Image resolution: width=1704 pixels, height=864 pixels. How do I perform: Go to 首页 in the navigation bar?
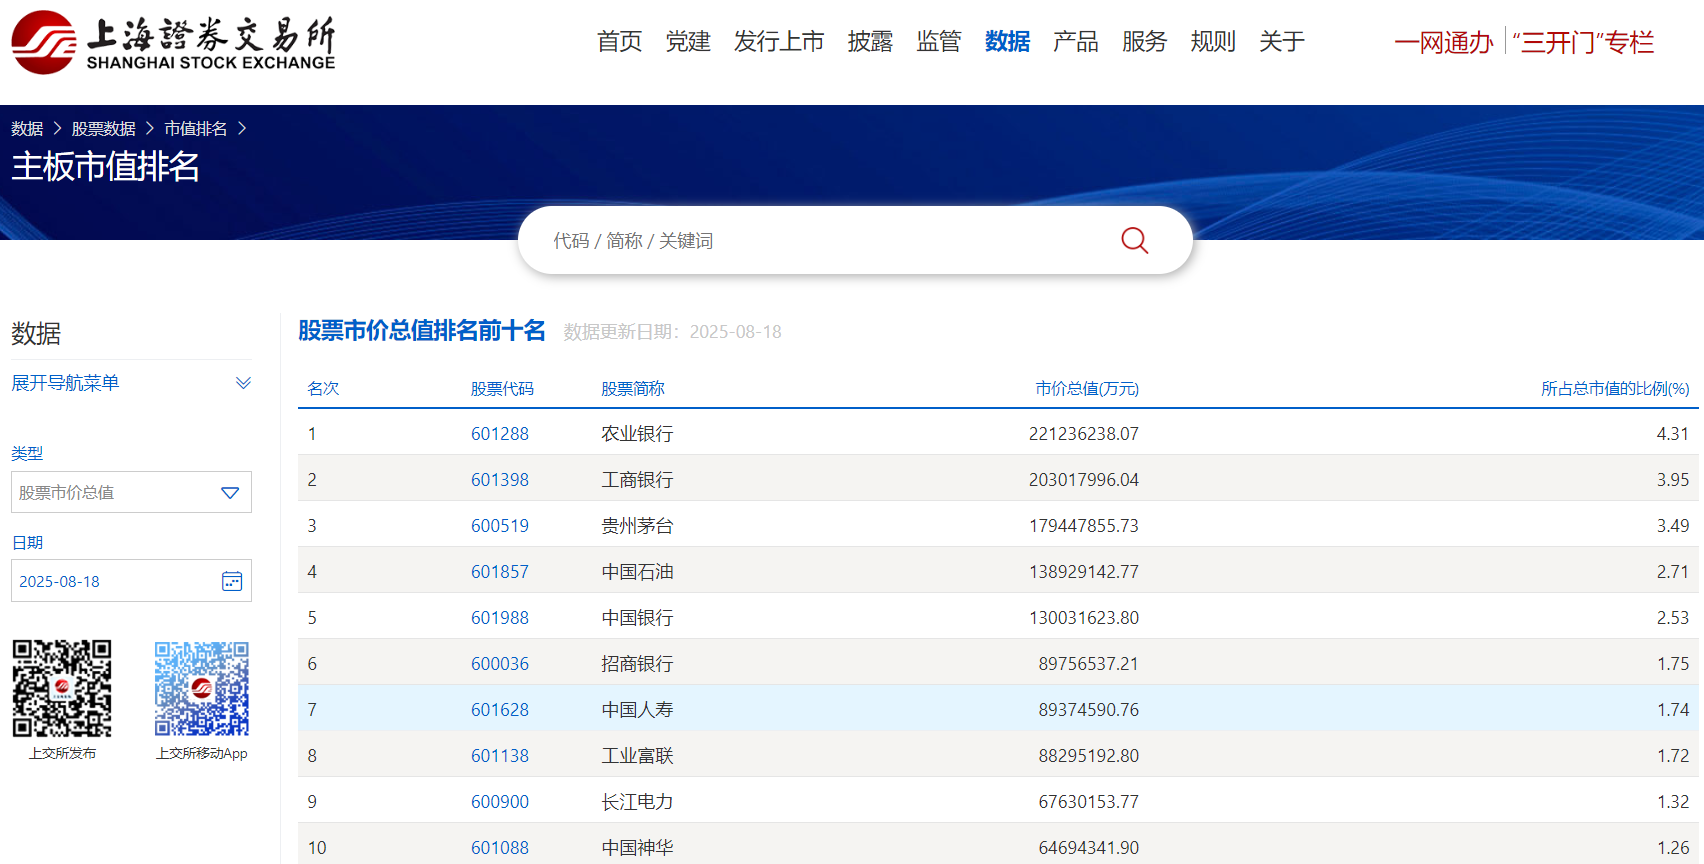[x=619, y=42]
